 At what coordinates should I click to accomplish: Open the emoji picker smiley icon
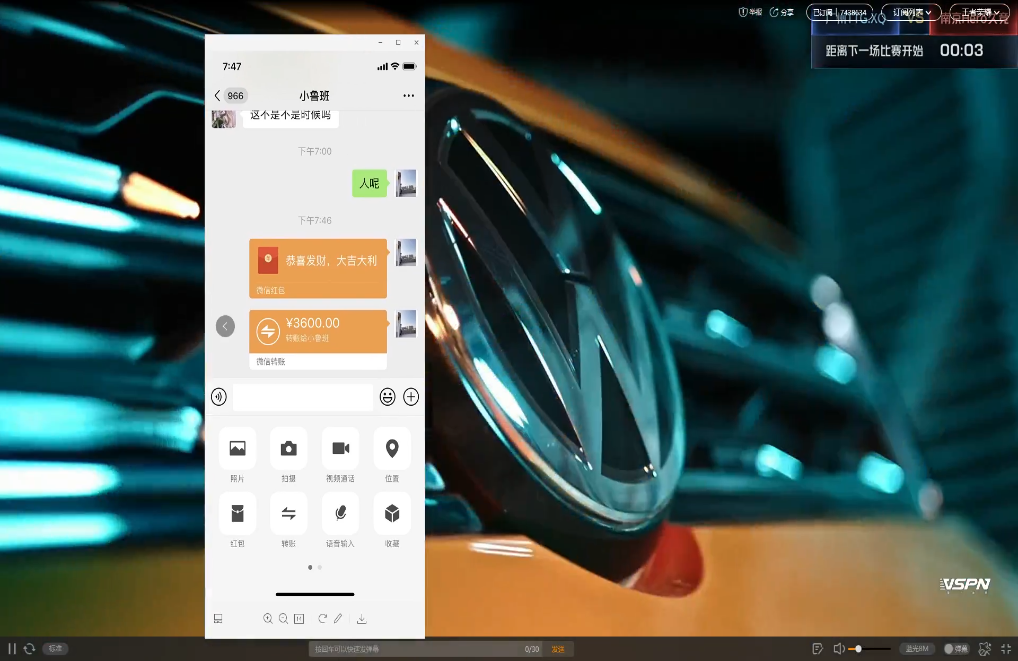pos(388,397)
